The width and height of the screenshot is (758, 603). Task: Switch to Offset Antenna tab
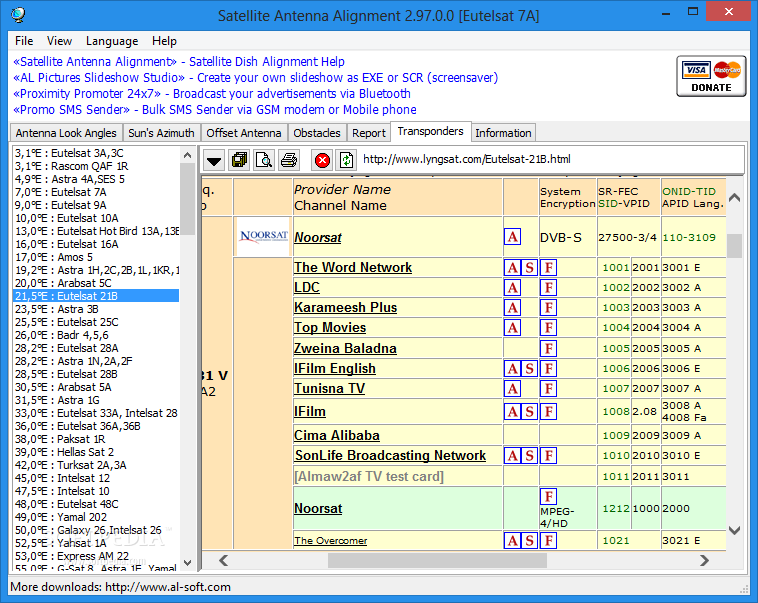click(244, 133)
